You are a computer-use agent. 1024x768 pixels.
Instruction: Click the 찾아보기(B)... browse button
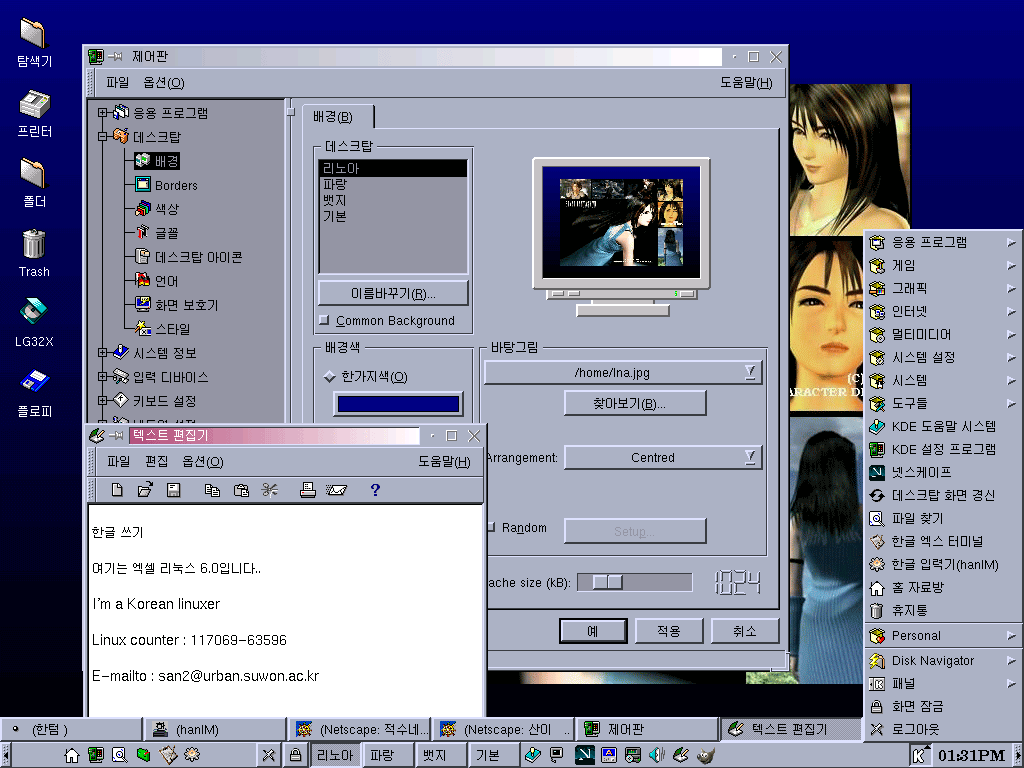[635, 404]
